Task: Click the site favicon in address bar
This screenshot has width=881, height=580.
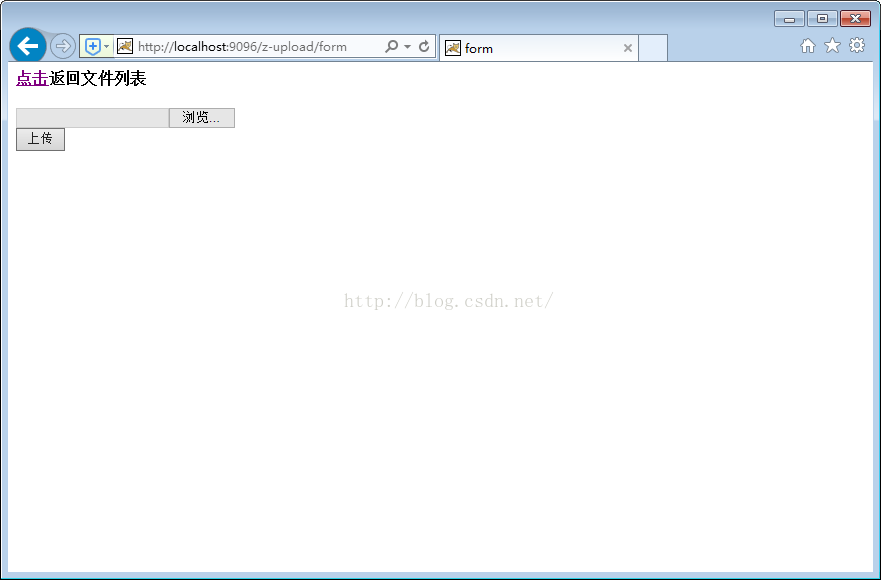Action: 125,46
